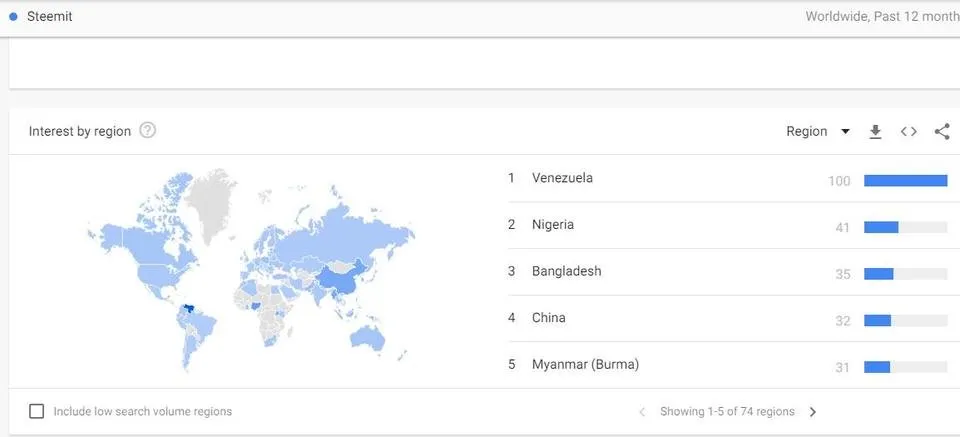Viewport: 960px width, 437px height.
Task: Click the previous page arrow
Action: coord(642,412)
